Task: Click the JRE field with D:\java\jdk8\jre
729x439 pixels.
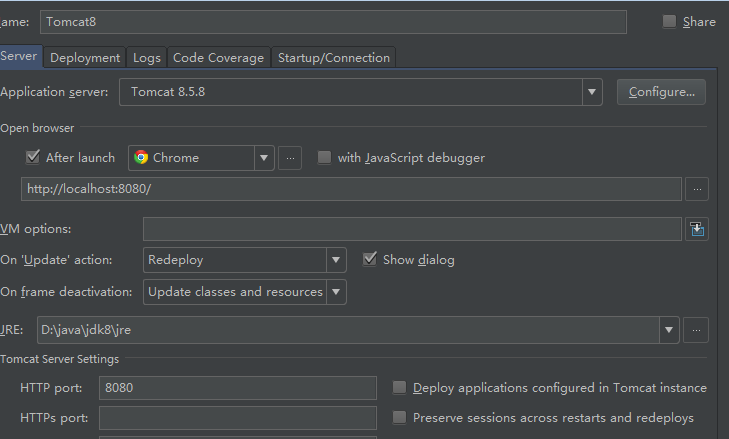Action: click(348, 330)
